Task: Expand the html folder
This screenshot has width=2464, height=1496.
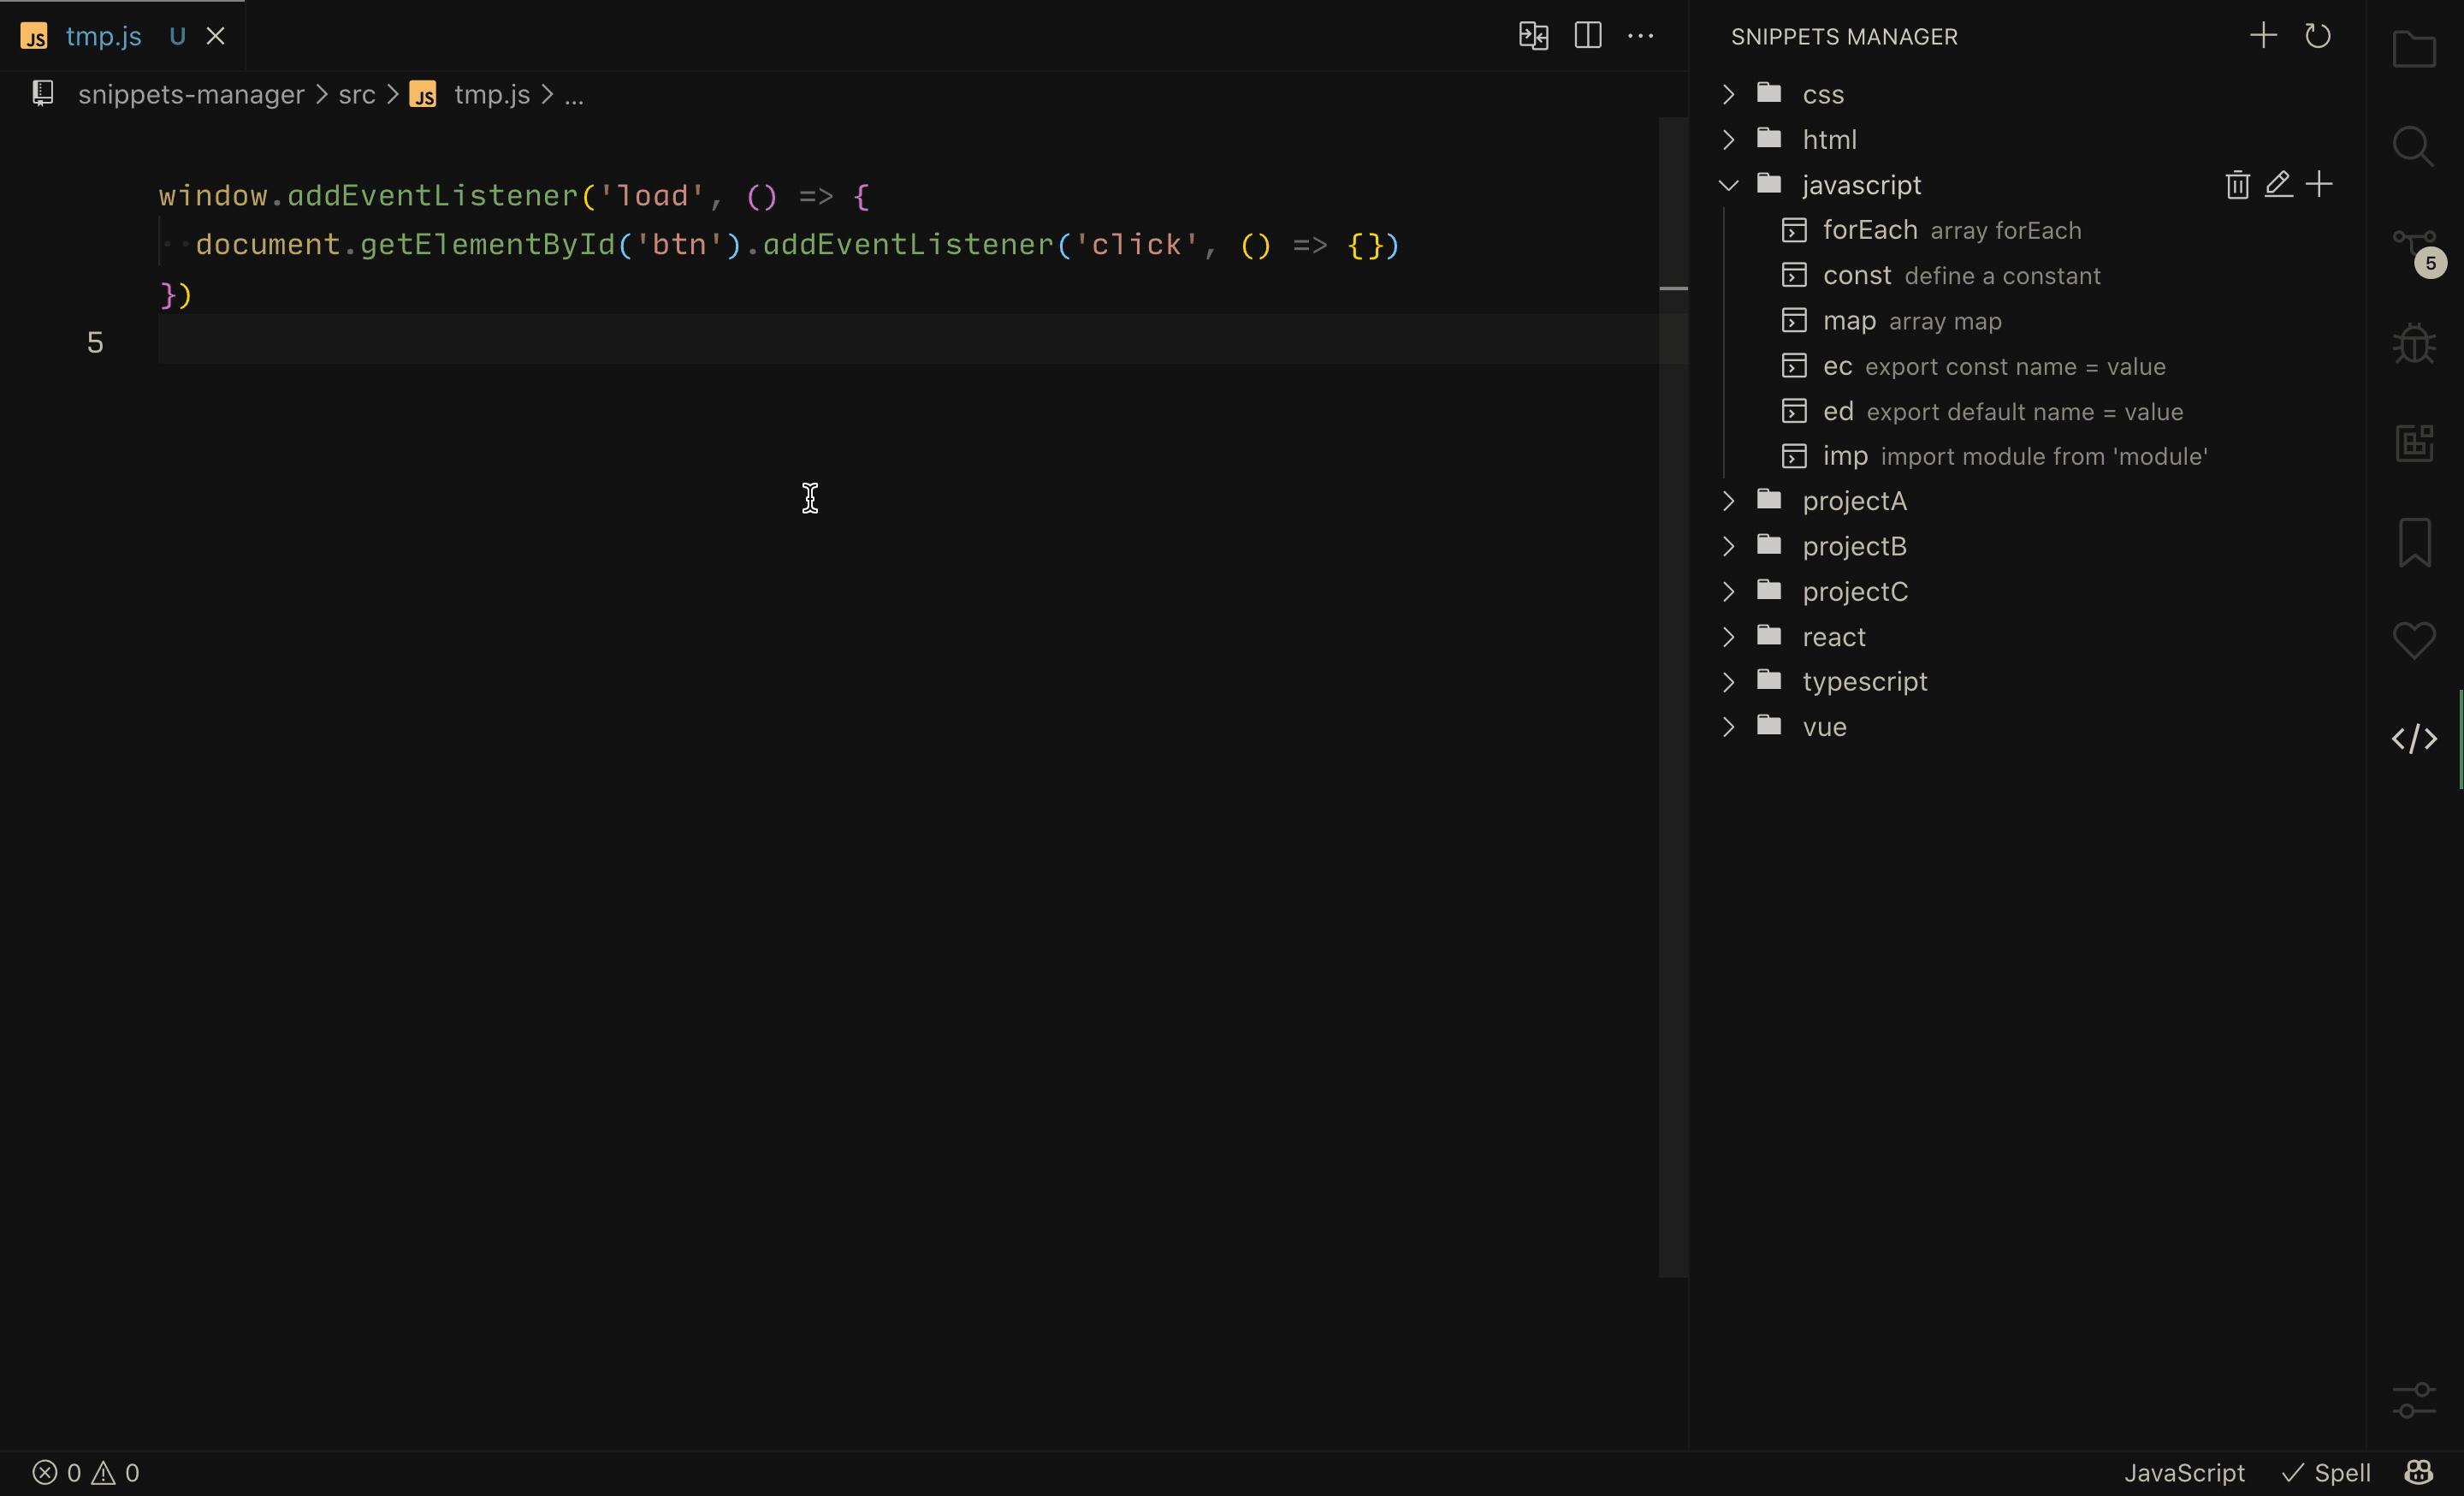Action: point(1728,139)
